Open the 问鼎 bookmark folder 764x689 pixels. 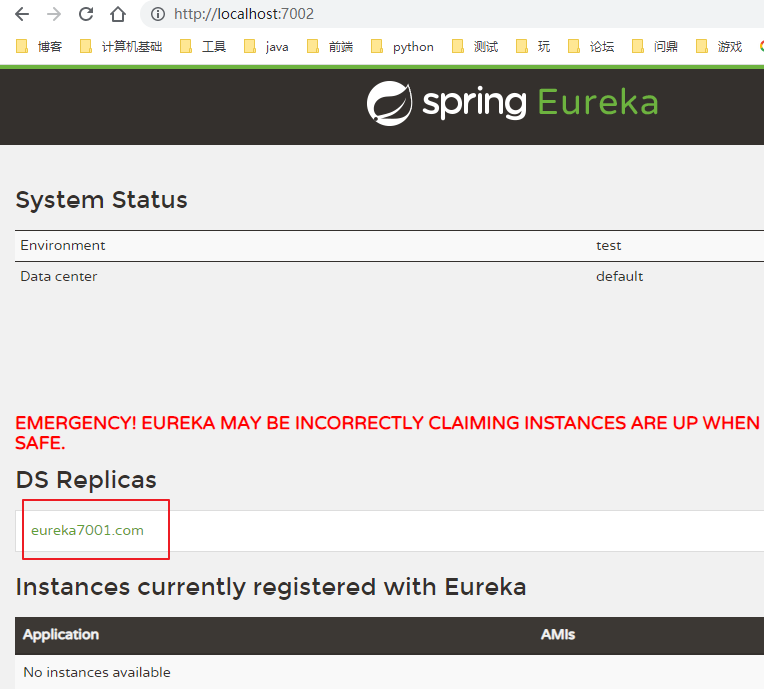[x=655, y=47]
